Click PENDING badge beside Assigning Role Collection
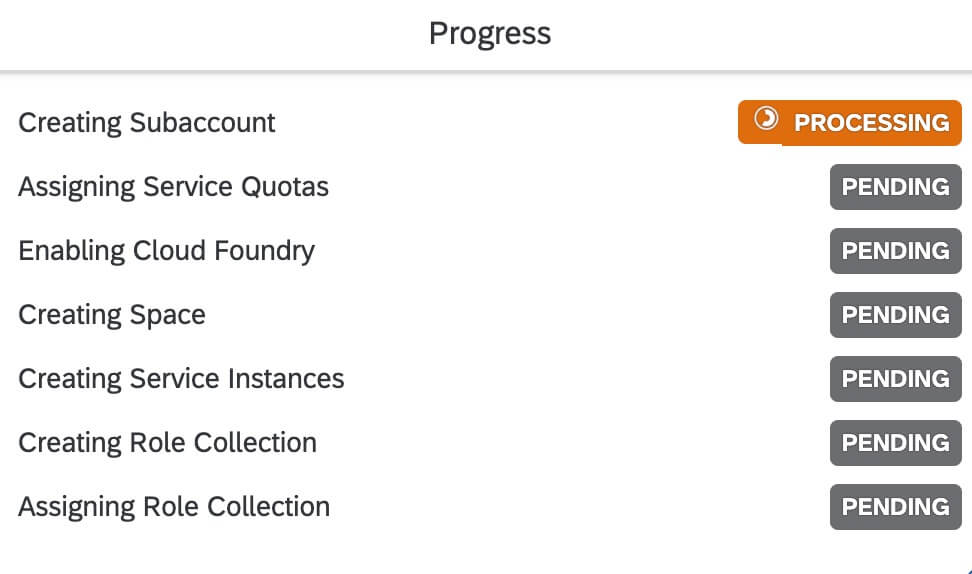Viewport: 972px width, 574px height. [896, 506]
